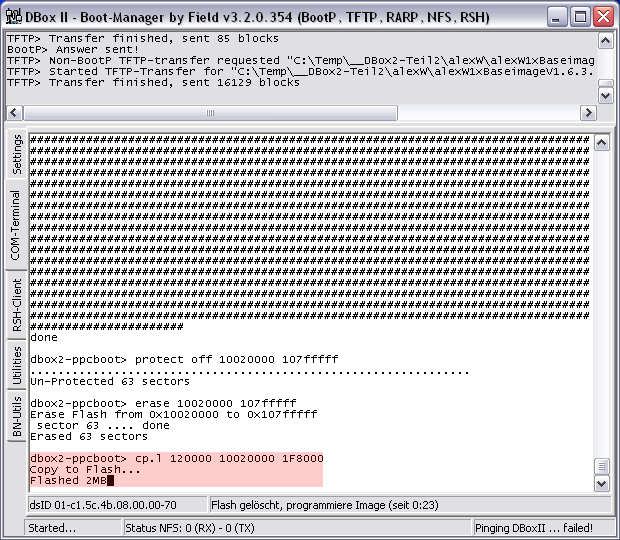Click the 'protect off 10020000 107fffff' command line
Screen dimensions: 620x540
[184, 359]
